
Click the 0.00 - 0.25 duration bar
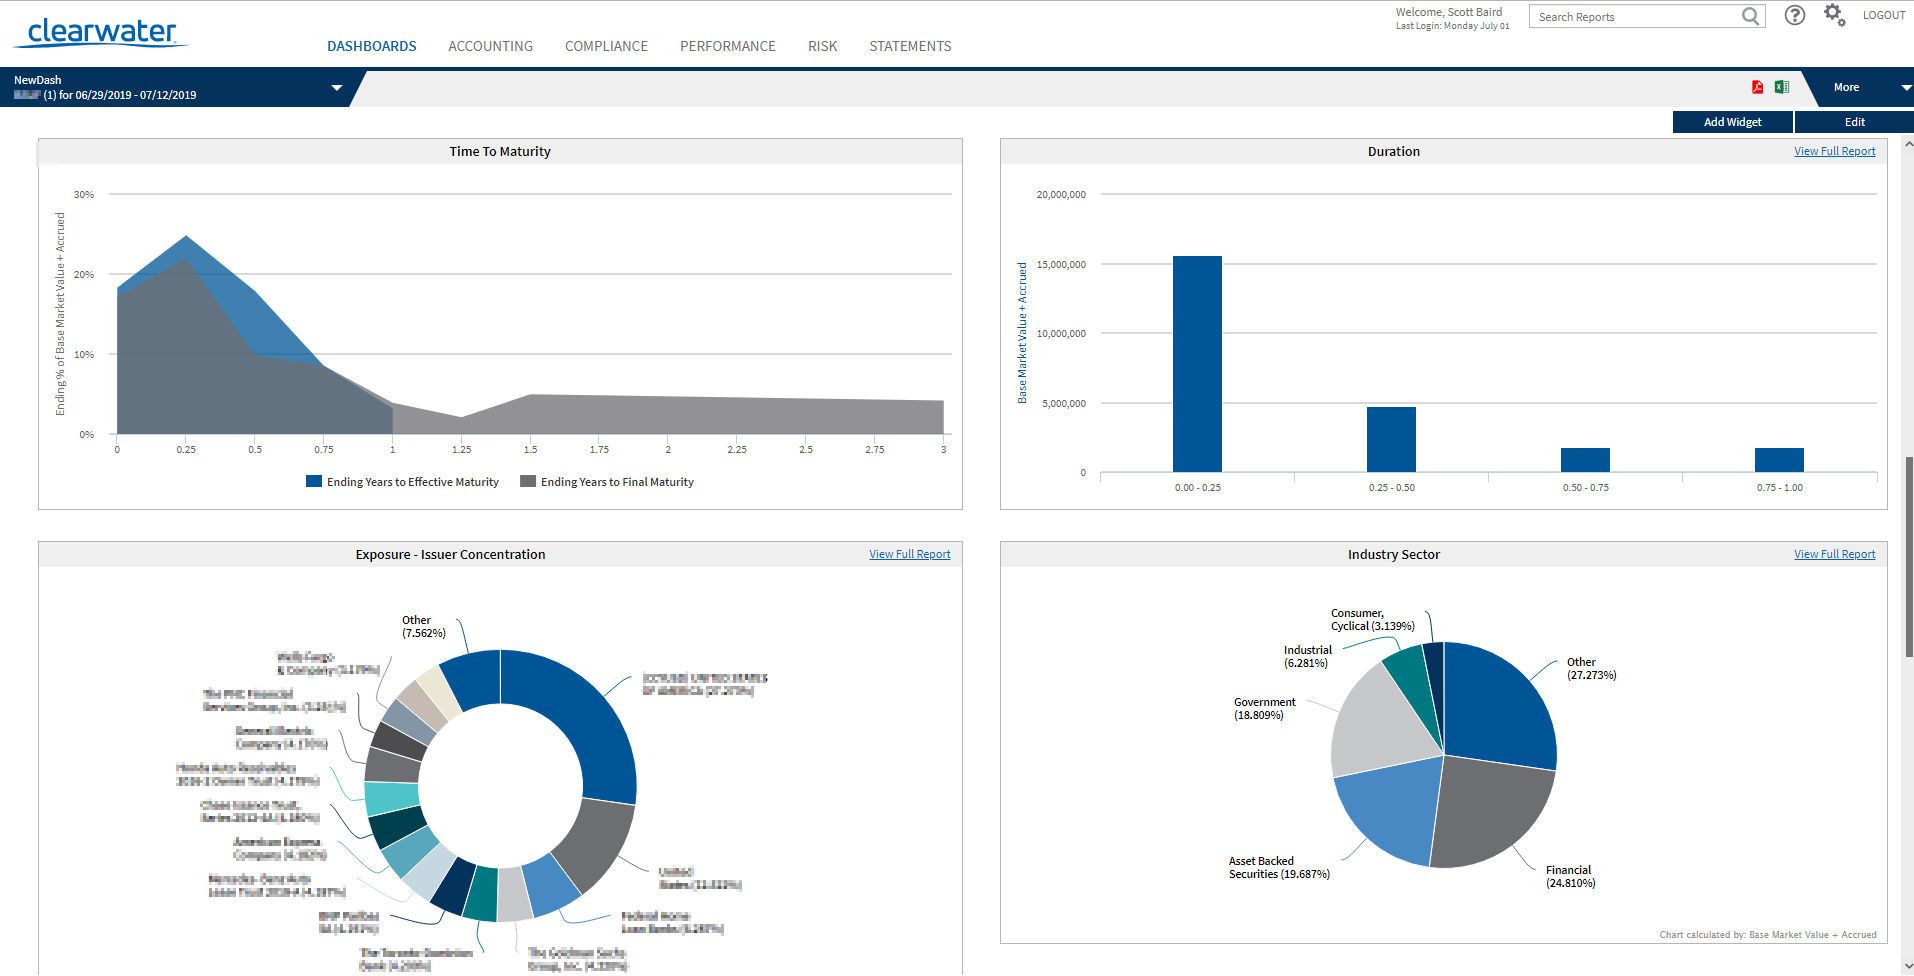(x=1197, y=364)
